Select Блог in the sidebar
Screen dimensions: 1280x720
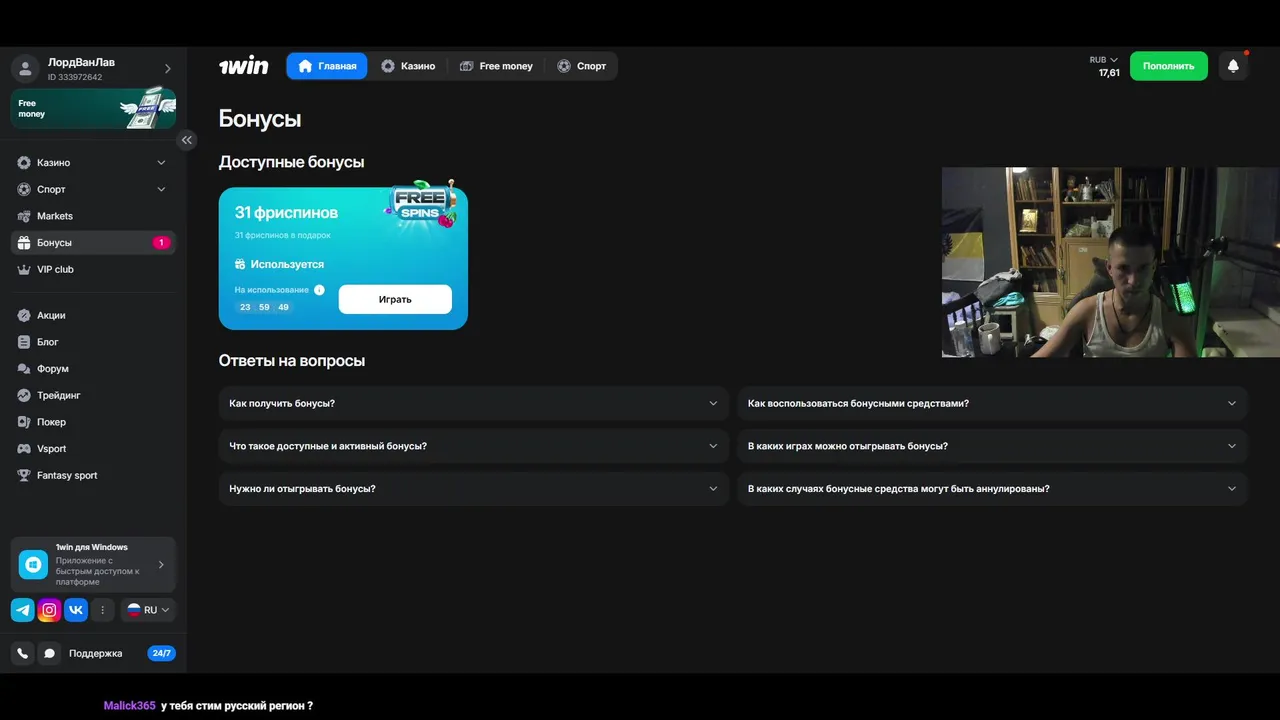[93, 342]
